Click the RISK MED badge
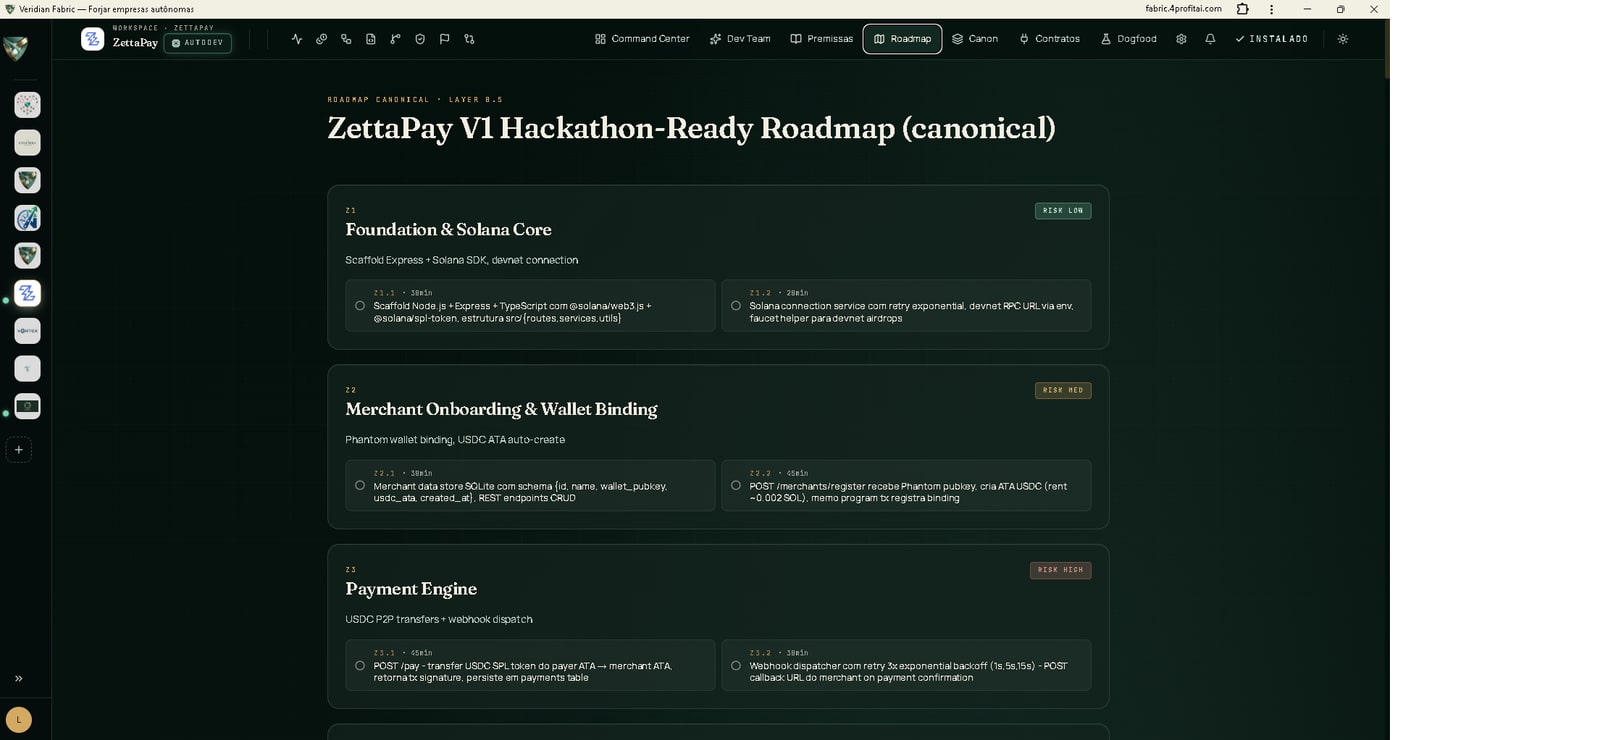The image size is (1600, 740). (1063, 391)
